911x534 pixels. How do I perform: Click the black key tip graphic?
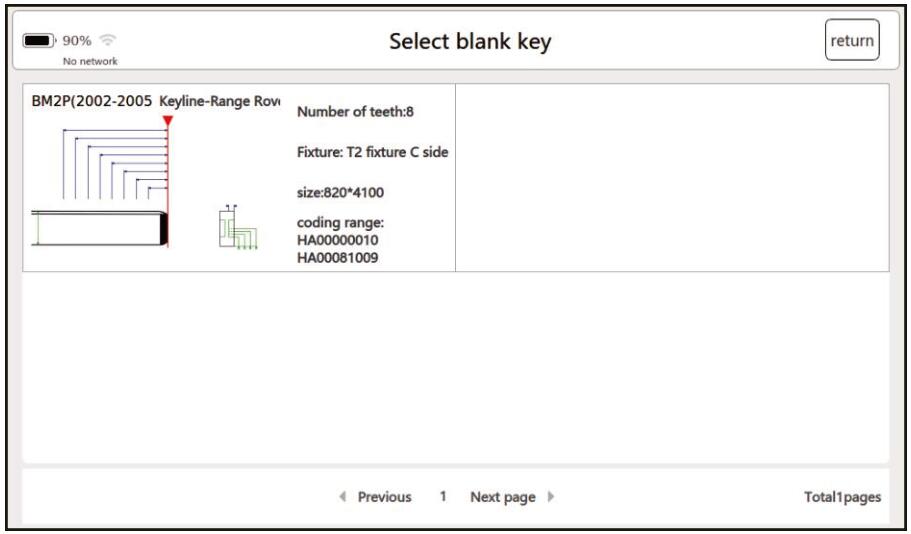[164, 228]
